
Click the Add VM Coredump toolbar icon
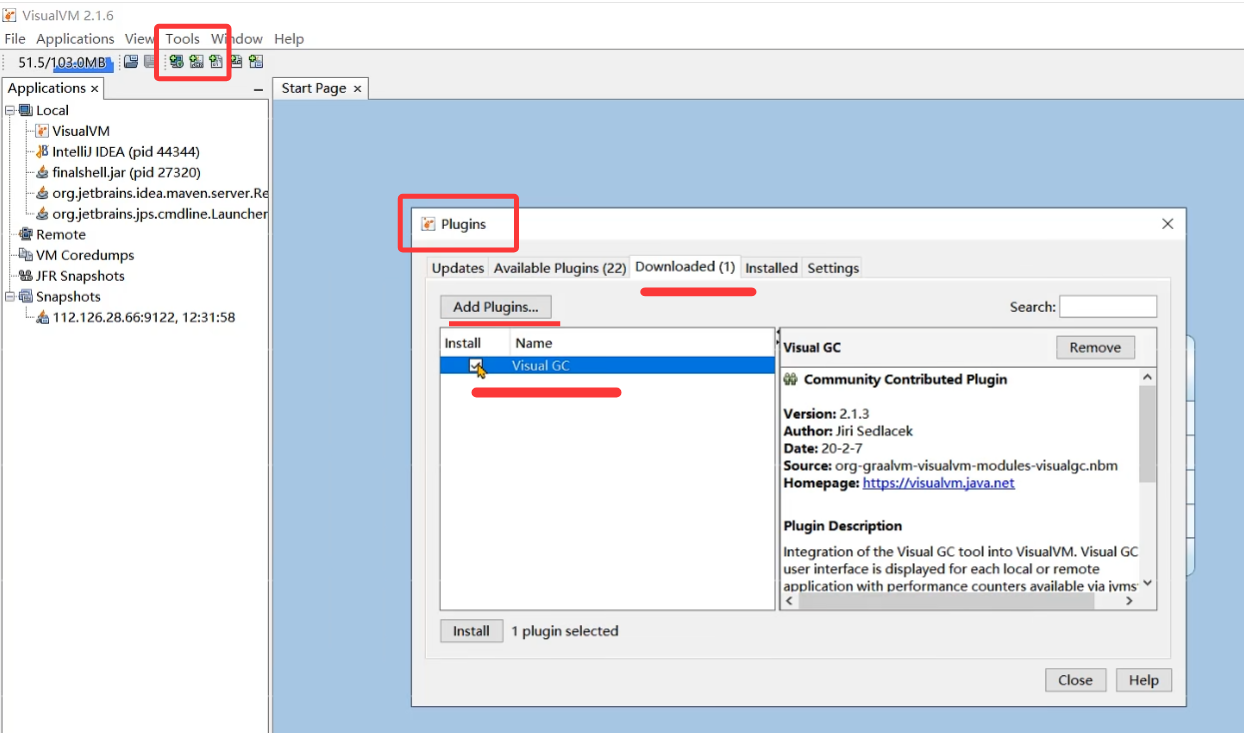pos(216,62)
